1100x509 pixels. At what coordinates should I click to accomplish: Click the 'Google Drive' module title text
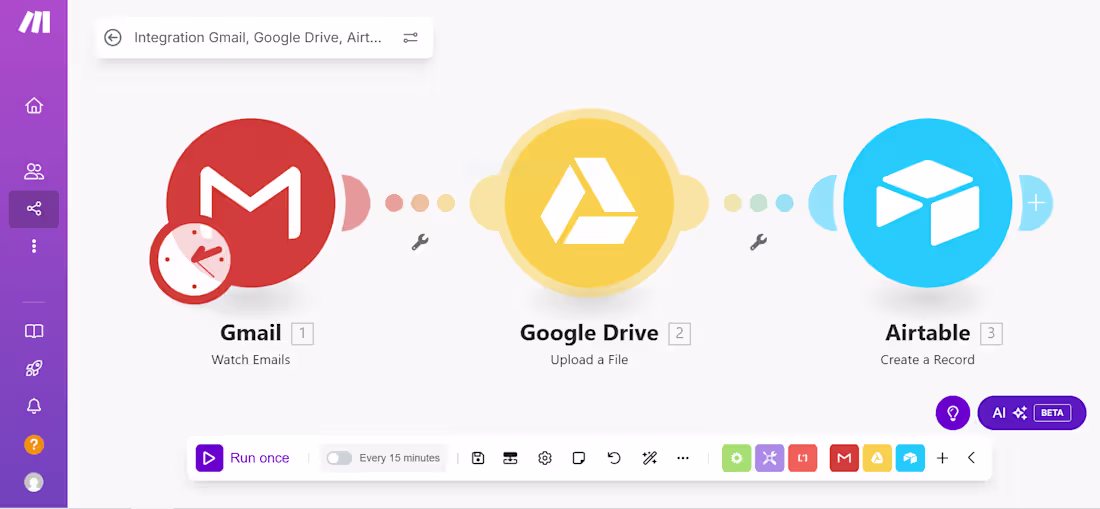[589, 333]
